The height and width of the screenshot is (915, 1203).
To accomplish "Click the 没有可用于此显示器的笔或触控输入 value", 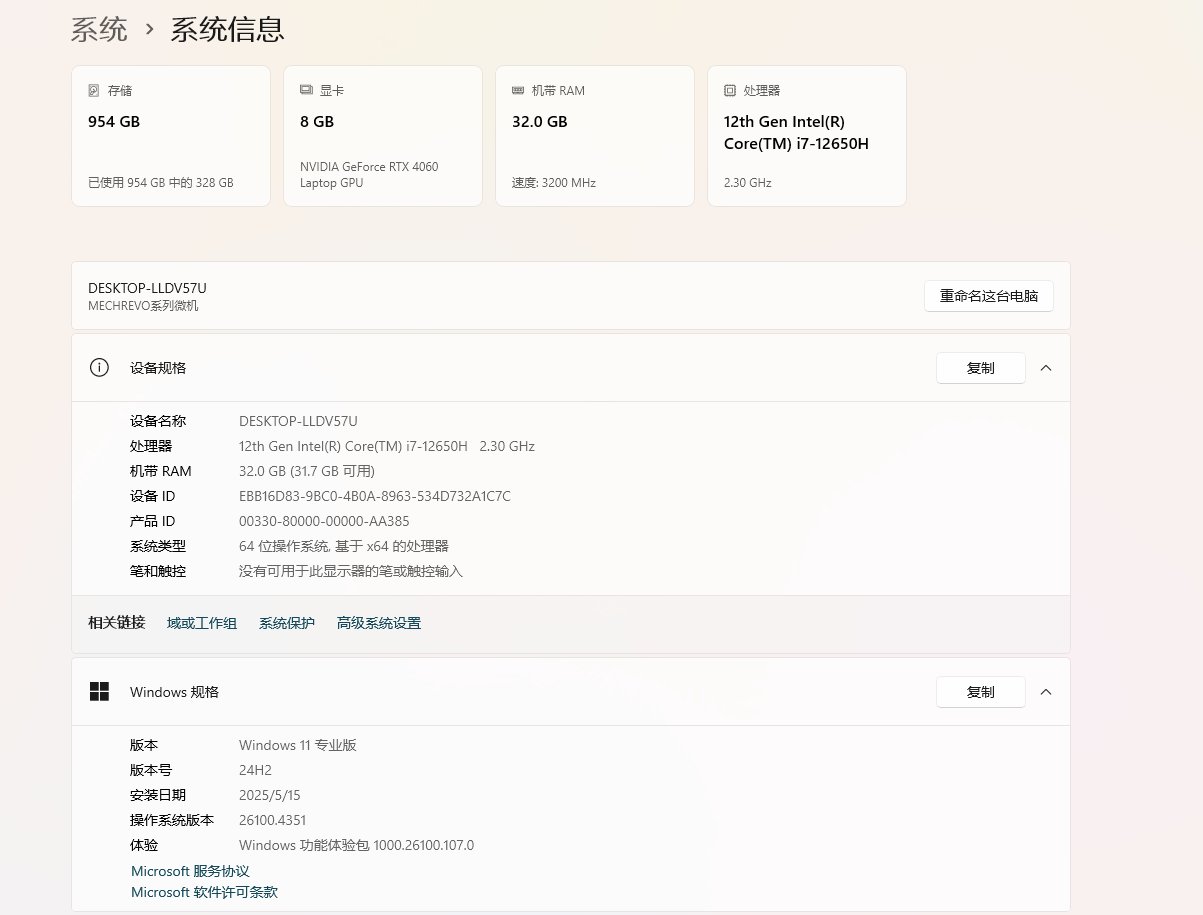I will [x=351, y=571].
